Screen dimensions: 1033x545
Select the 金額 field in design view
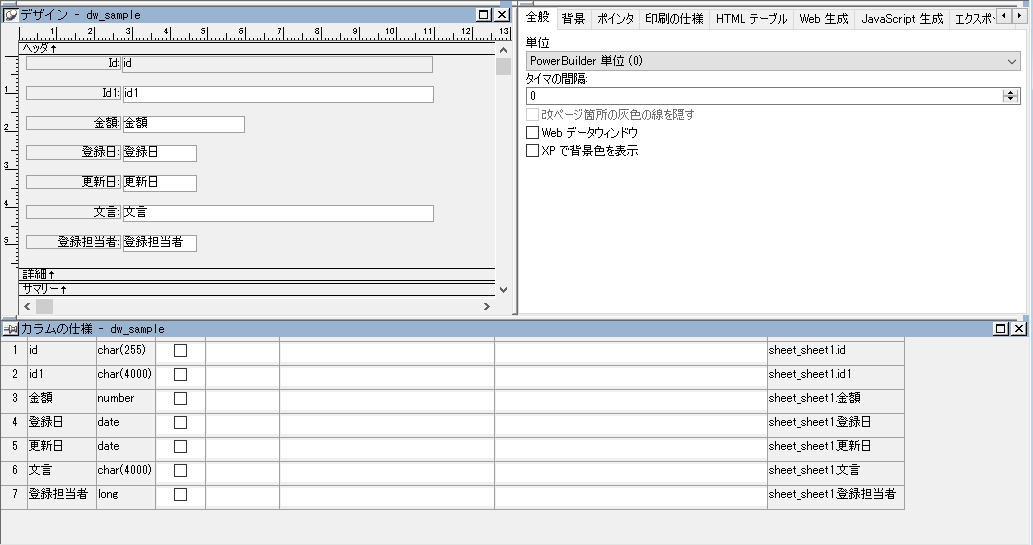click(183, 124)
